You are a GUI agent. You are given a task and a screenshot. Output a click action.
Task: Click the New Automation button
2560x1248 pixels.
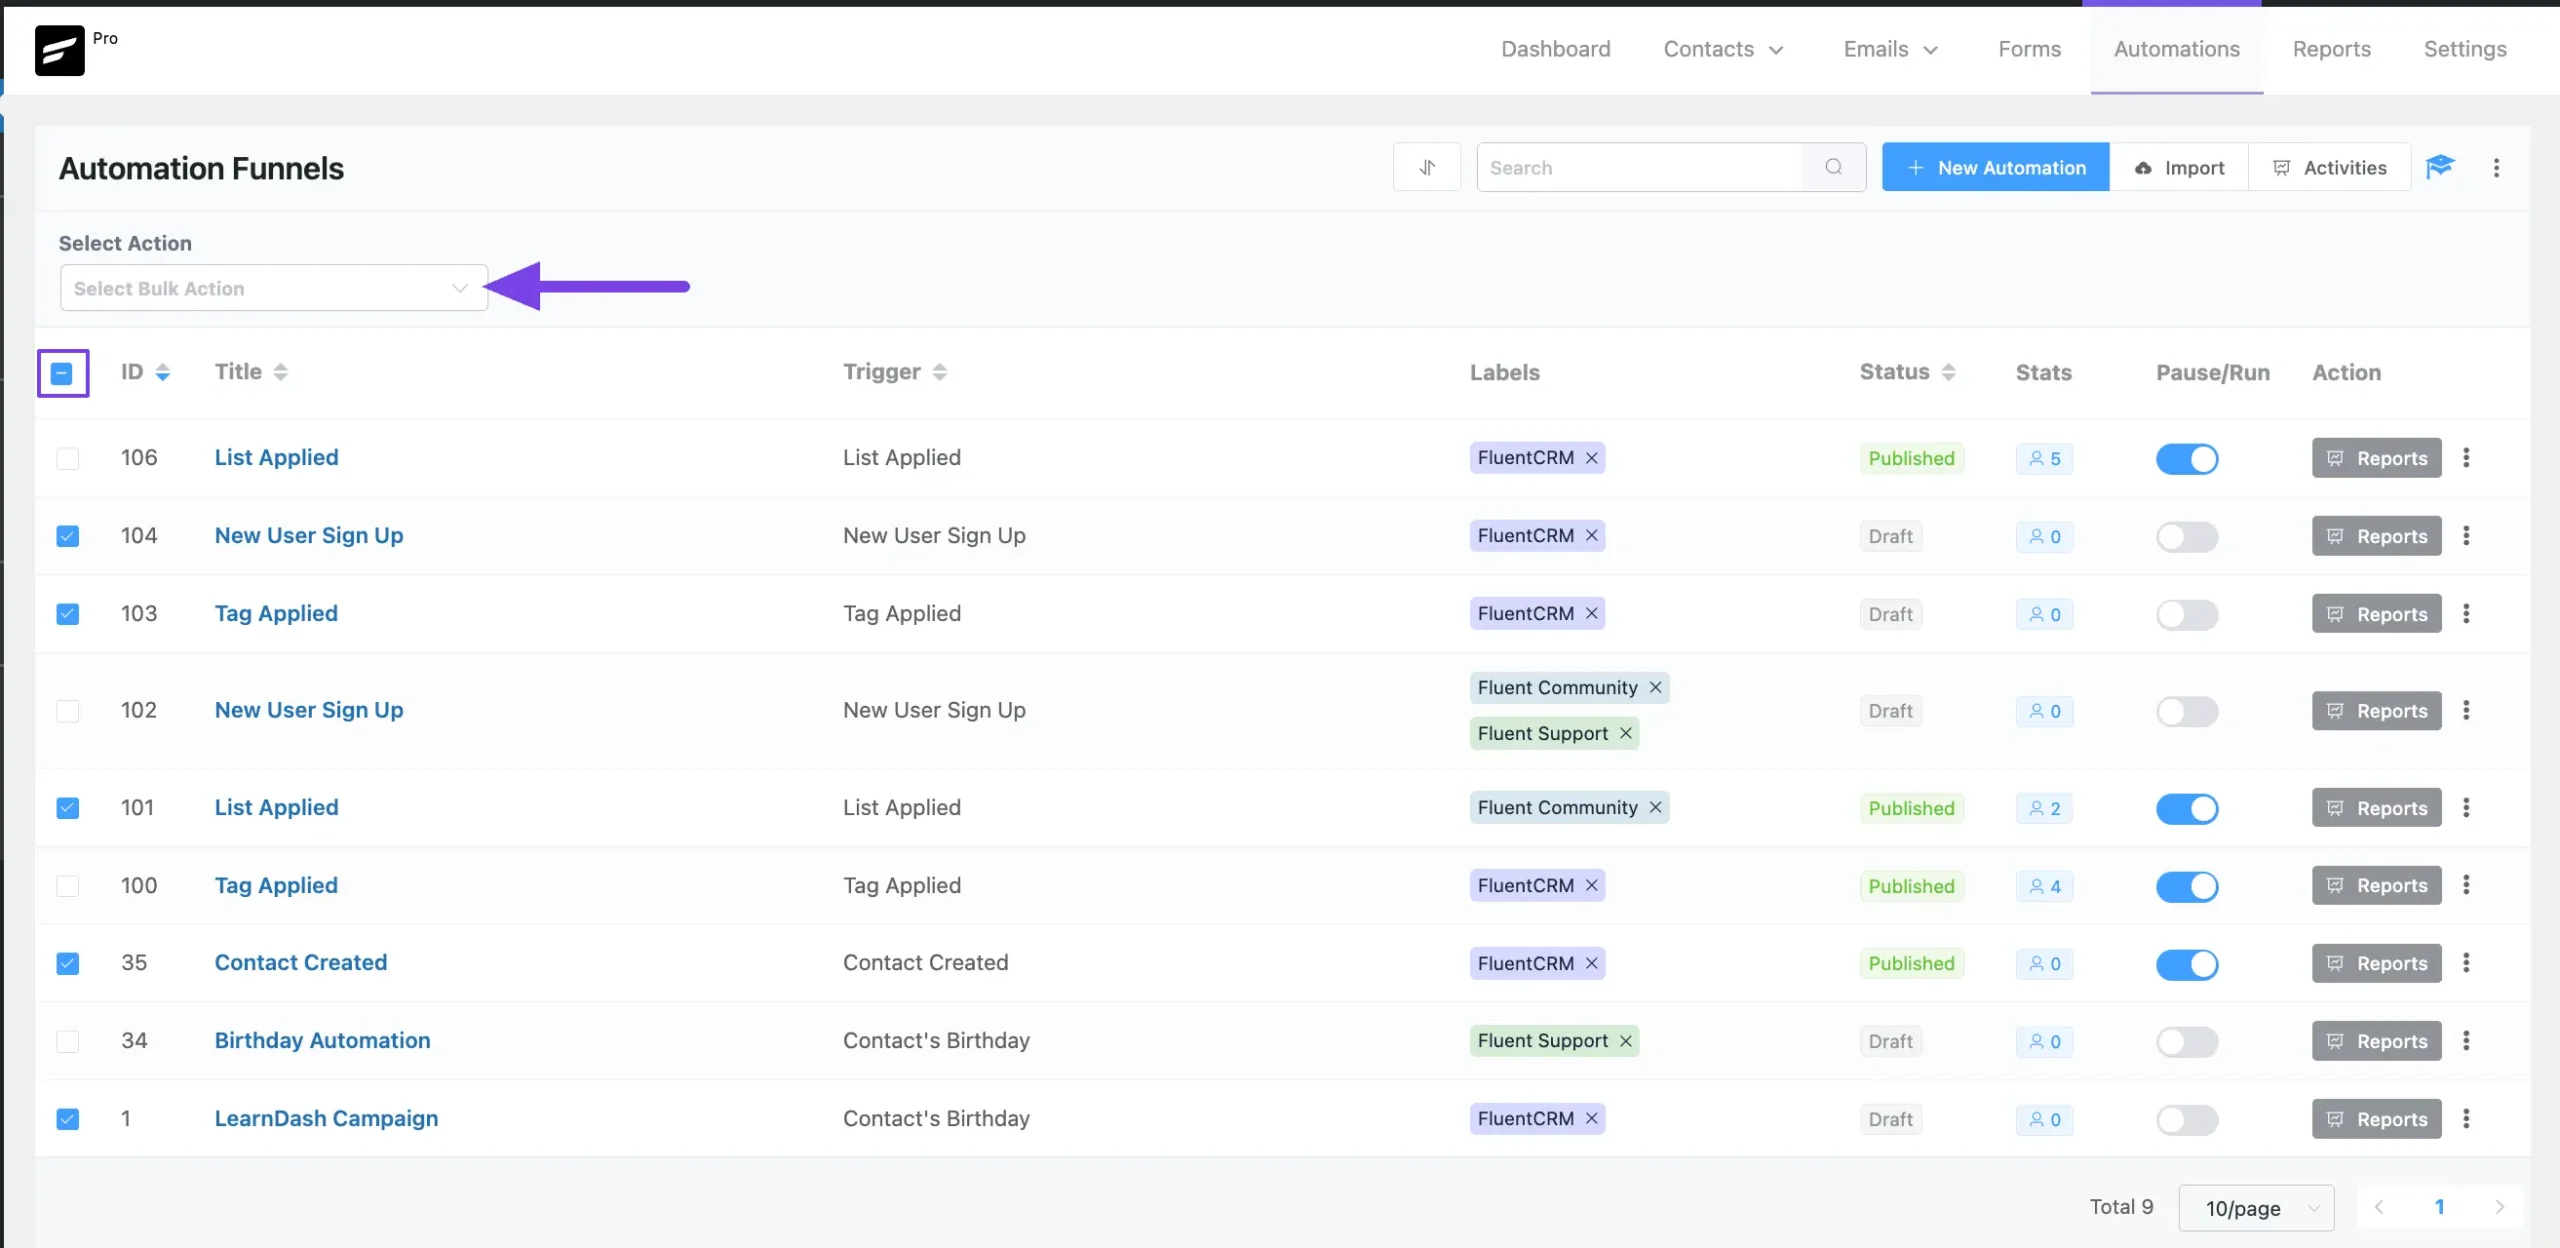click(1995, 167)
